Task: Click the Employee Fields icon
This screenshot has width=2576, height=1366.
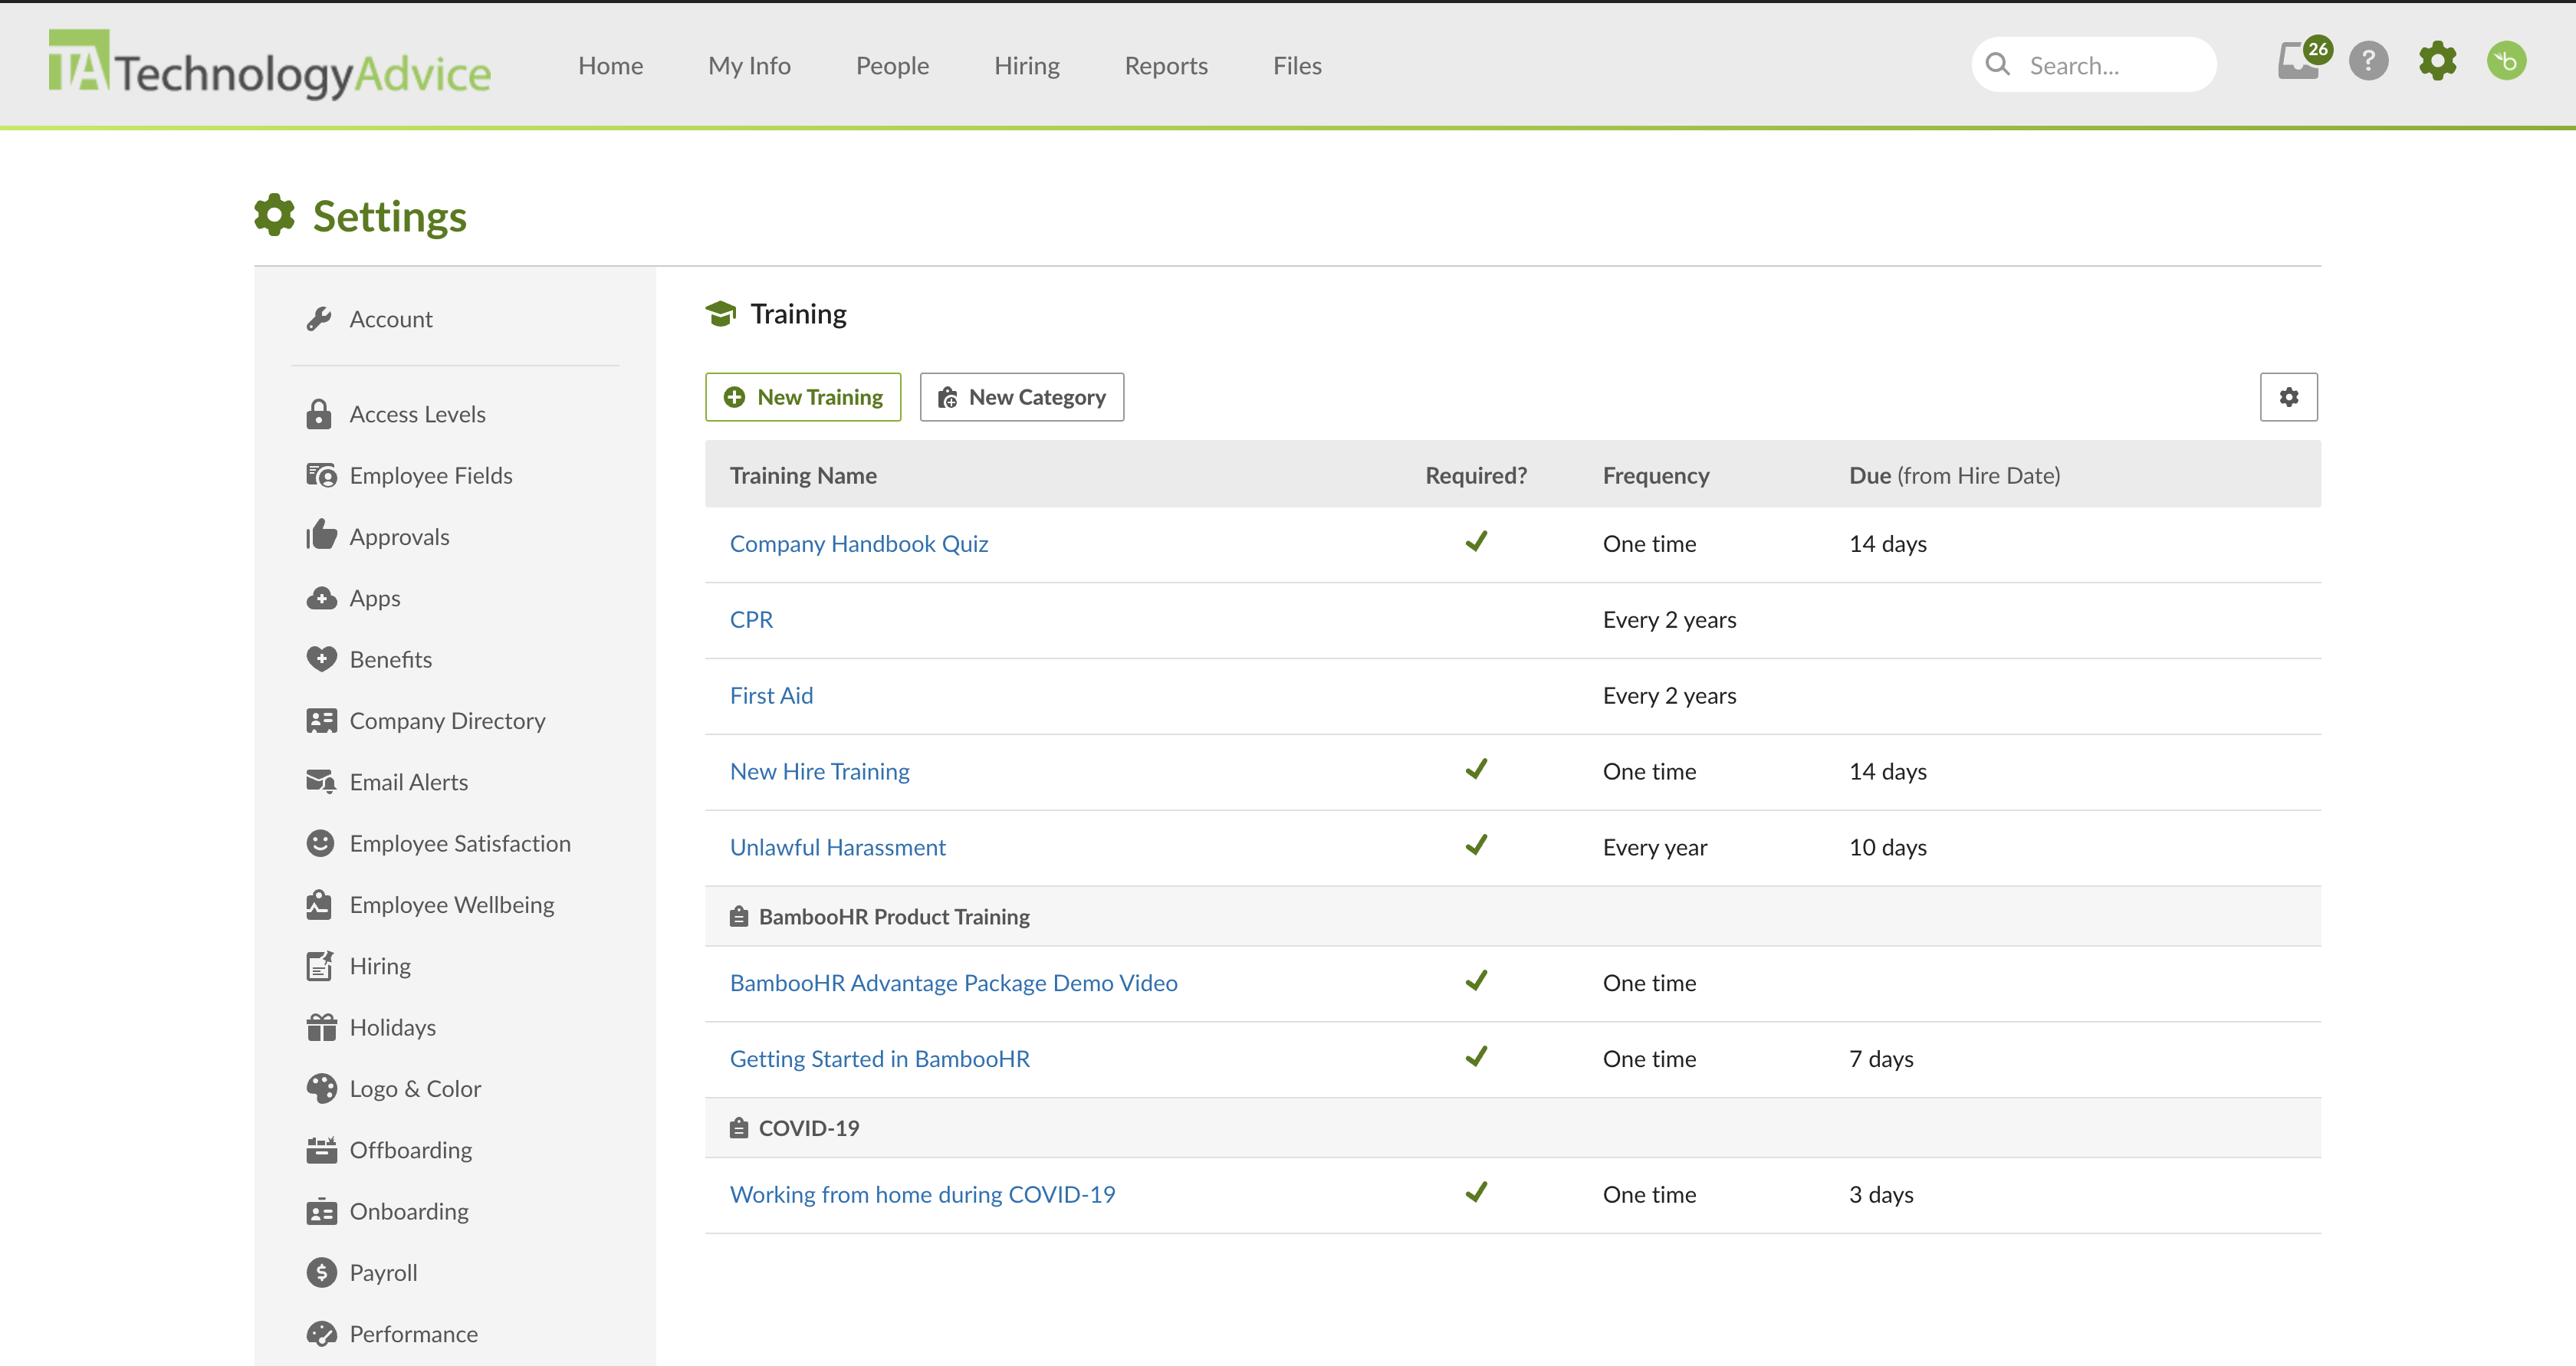Action: point(321,475)
